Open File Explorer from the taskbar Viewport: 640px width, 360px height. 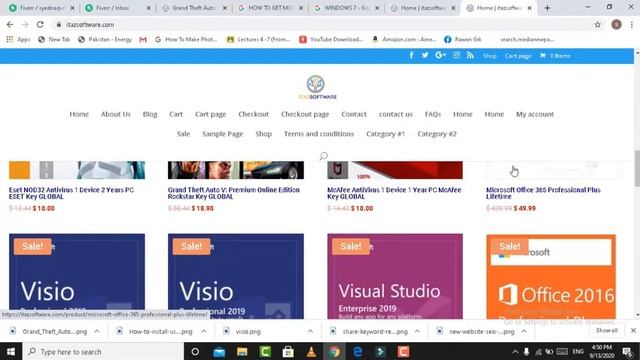point(242,351)
